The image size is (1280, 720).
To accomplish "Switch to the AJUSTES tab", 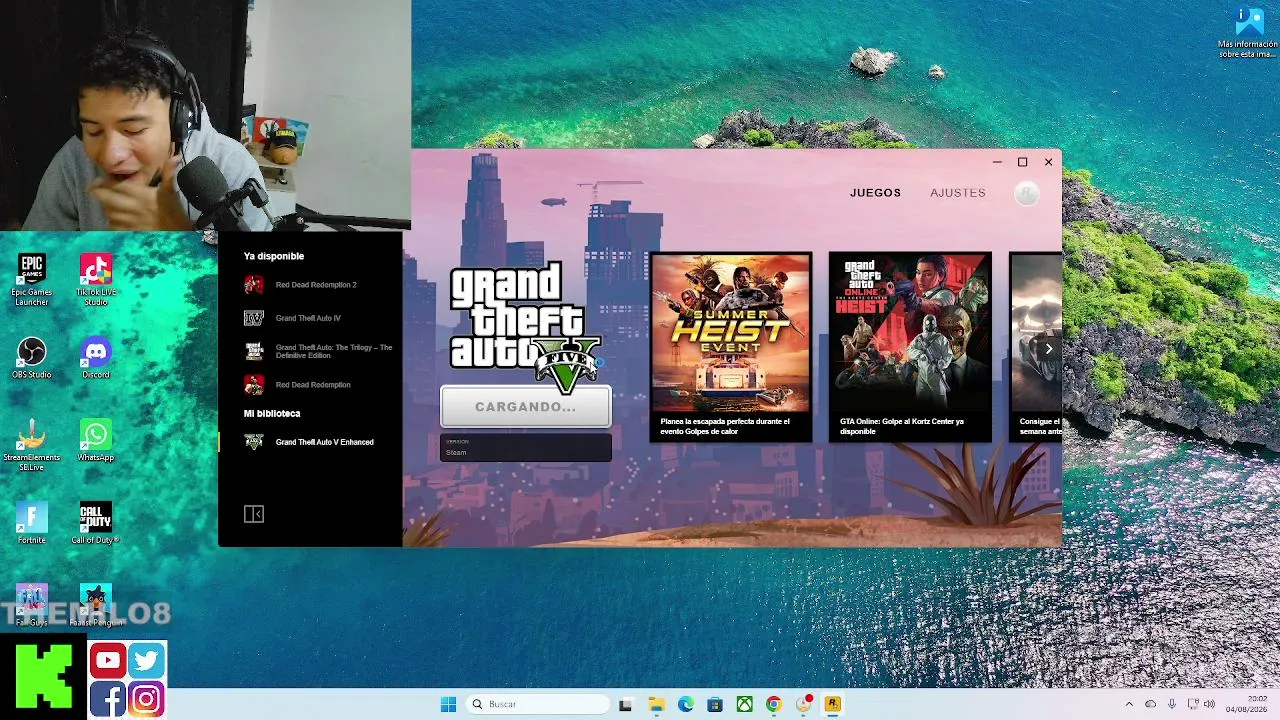I will point(958,193).
